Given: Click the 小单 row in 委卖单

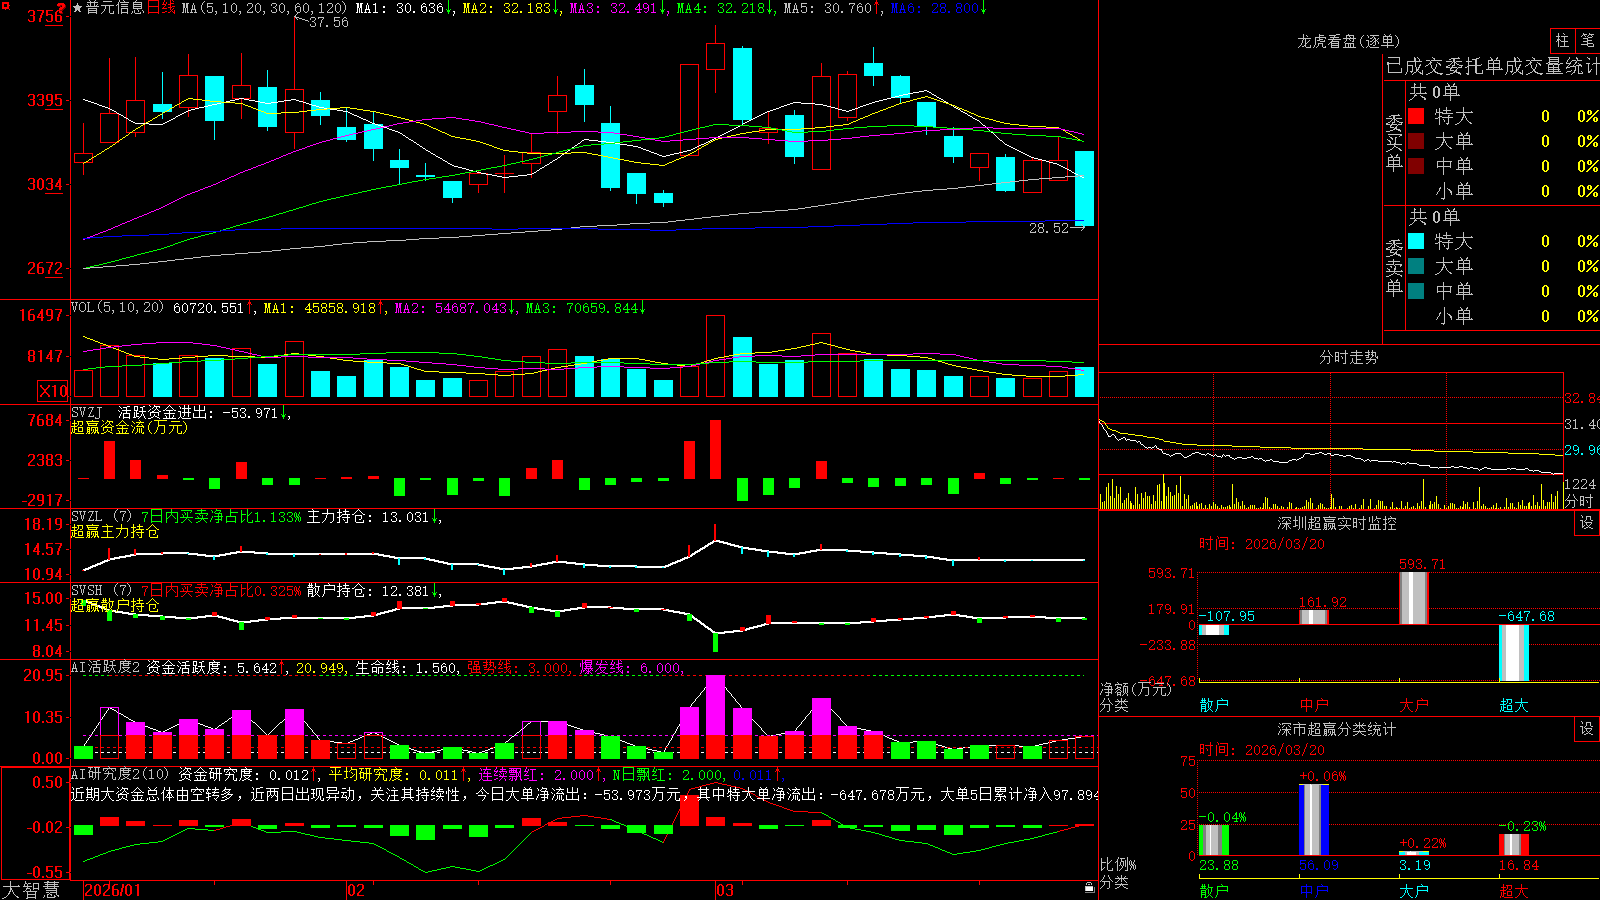Looking at the screenshot, I should [x=1503, y=316].
